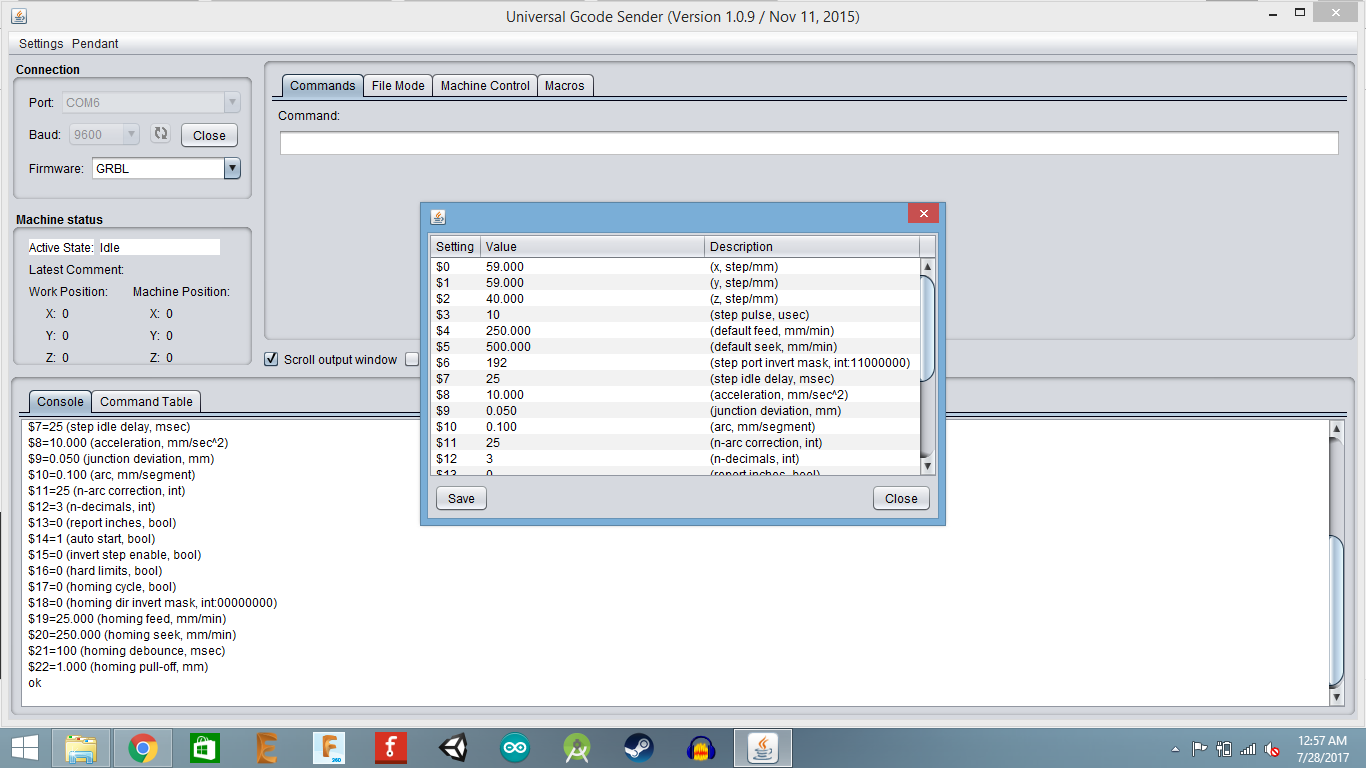Click Save in the firmware settings dialog
This screenshot has height=768, width=1366.
pyautogui.click(x=461, y=499)
